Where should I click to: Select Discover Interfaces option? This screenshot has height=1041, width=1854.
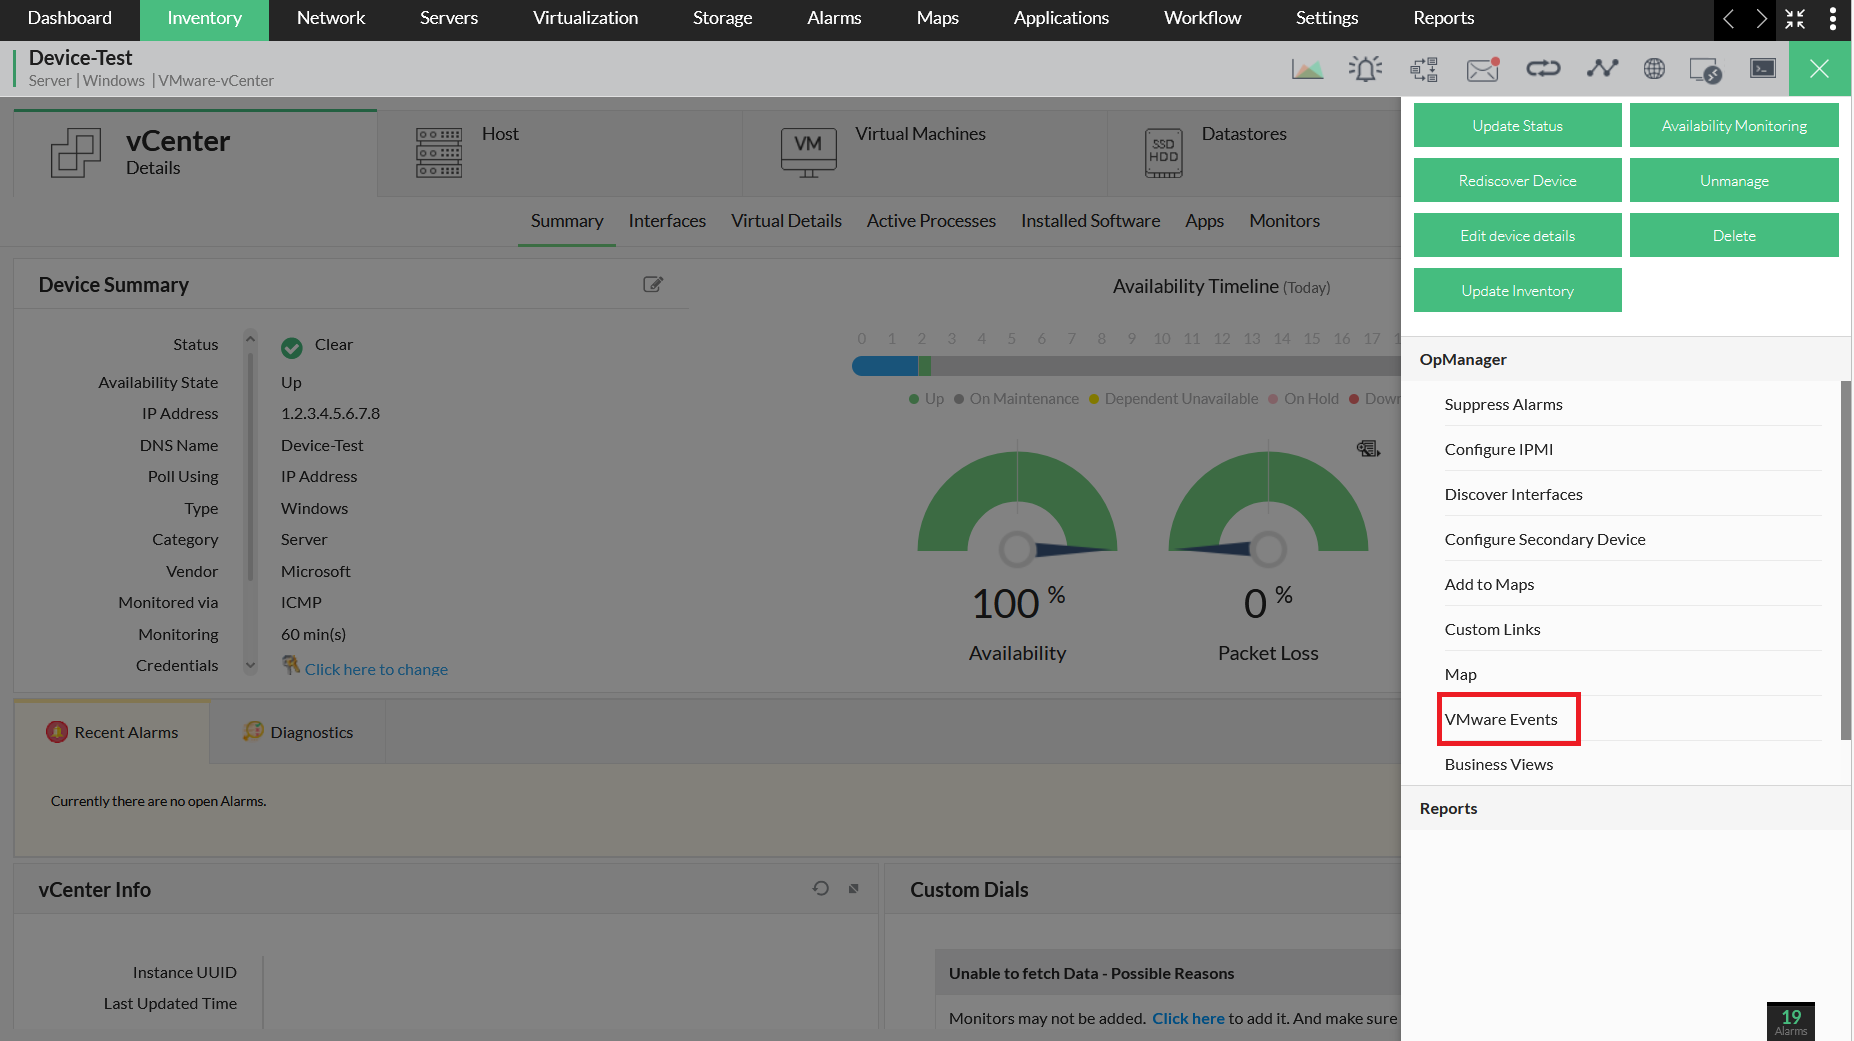[x=1633, y=494]
